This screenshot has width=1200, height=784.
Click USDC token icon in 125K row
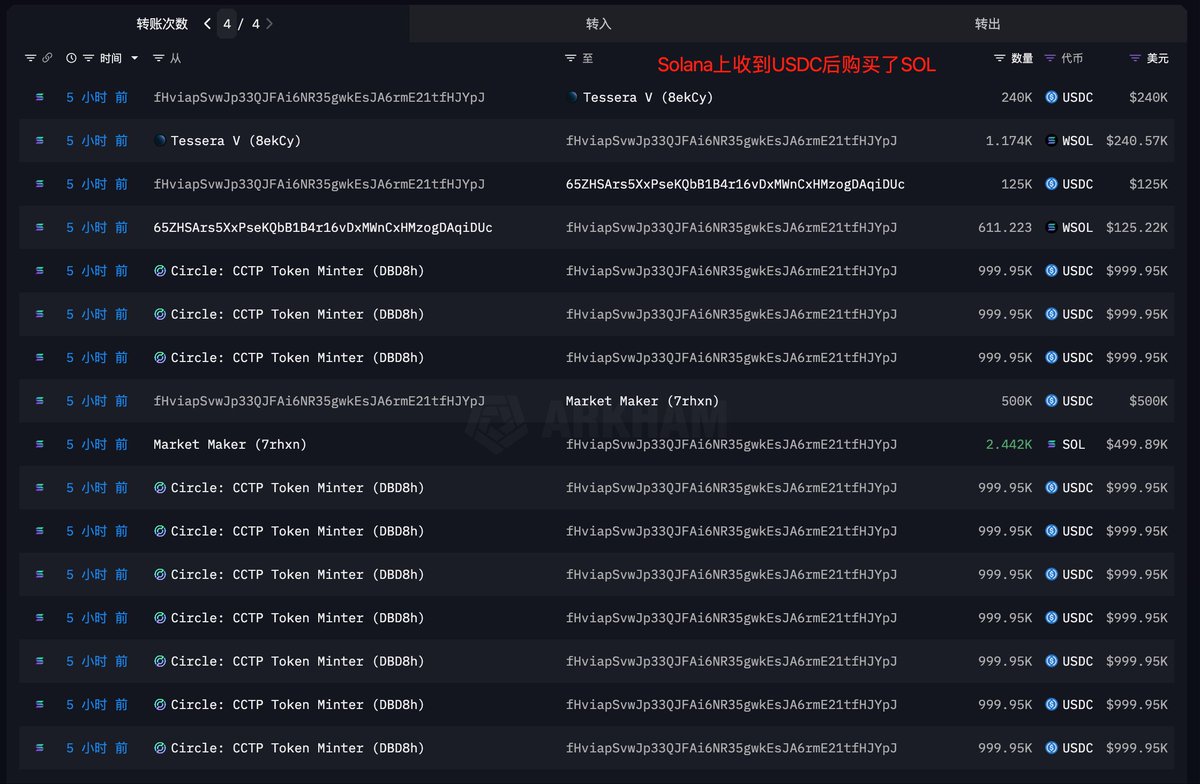coord(1051,184)
